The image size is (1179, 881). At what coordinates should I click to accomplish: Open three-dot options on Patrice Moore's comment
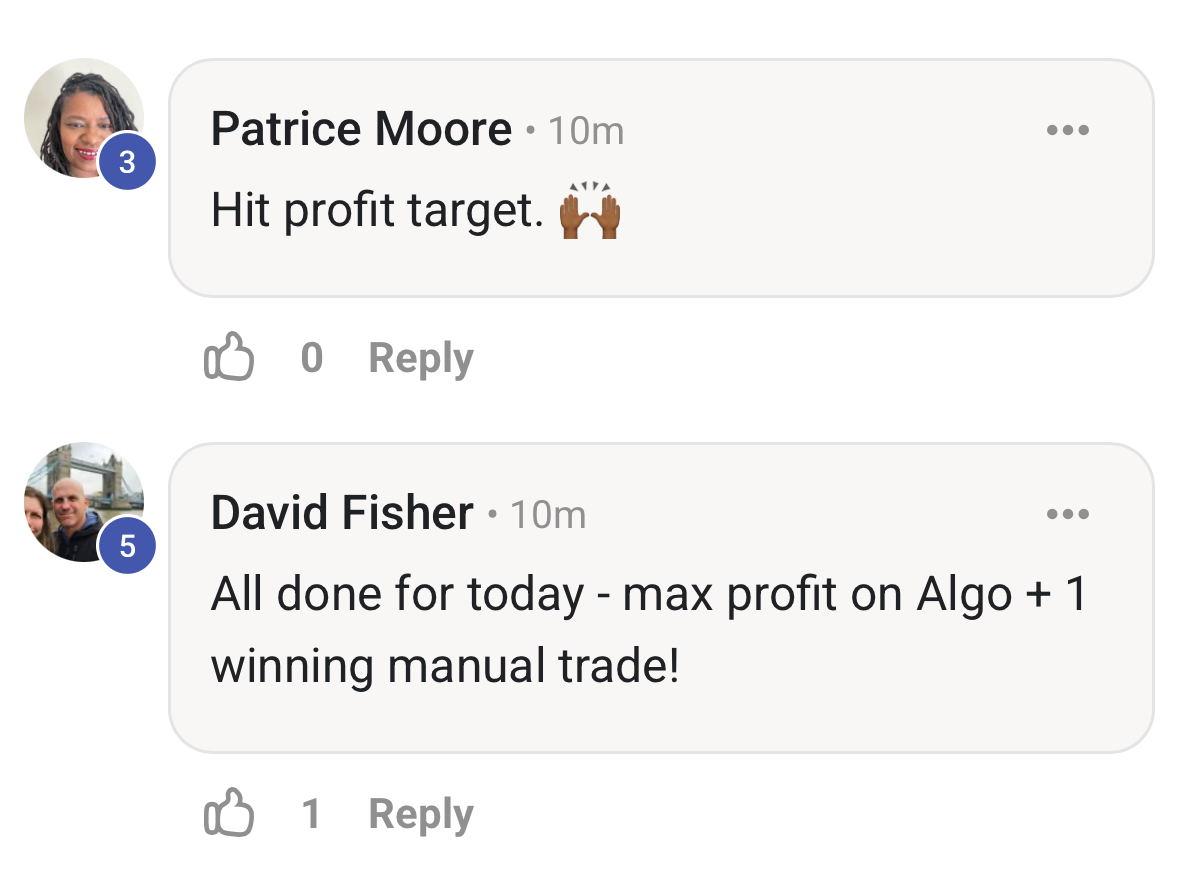[x=1068, y=130]
